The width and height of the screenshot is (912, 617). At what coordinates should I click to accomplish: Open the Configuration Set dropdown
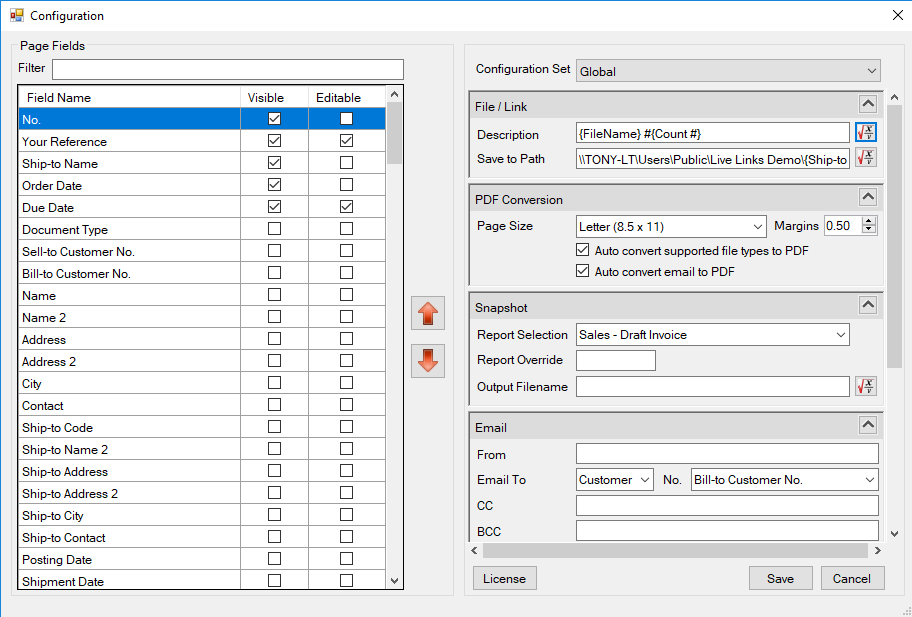[x=728, y=71]
